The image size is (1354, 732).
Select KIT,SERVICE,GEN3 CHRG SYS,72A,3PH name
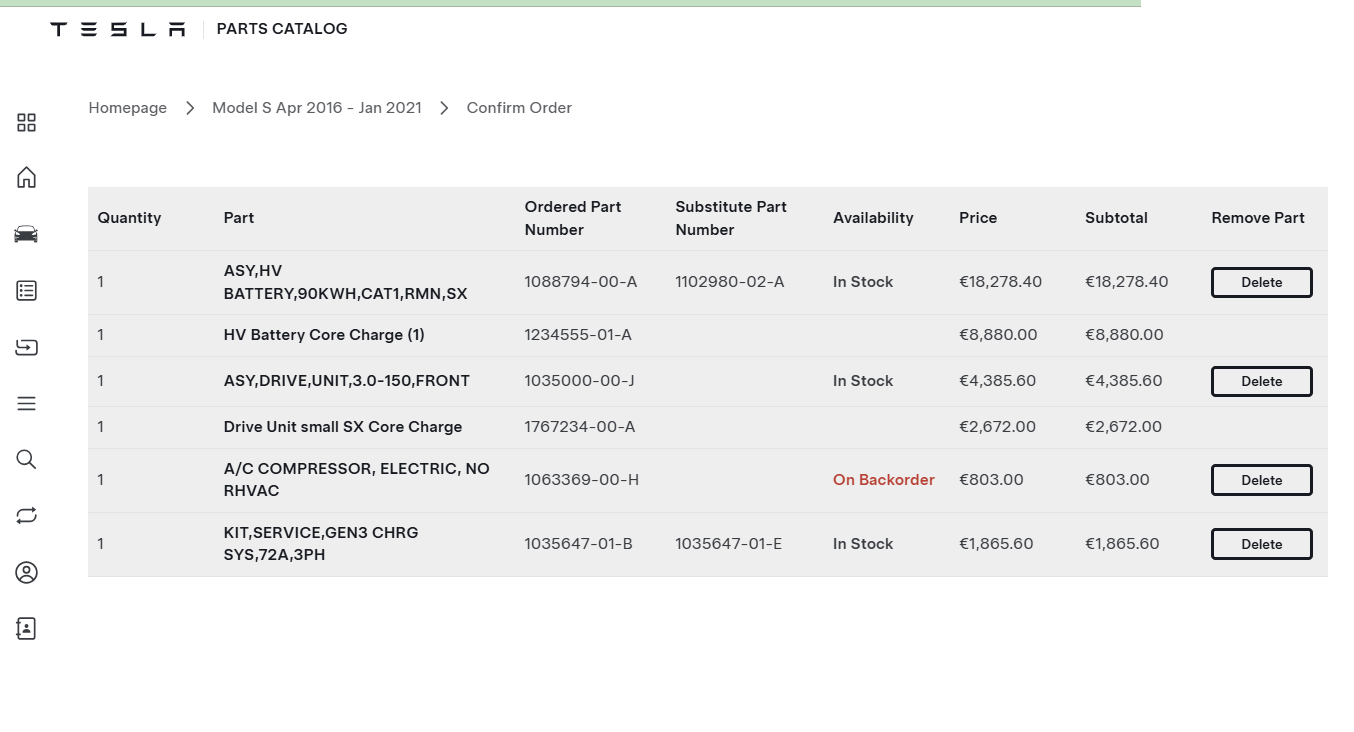pos(321,544)
